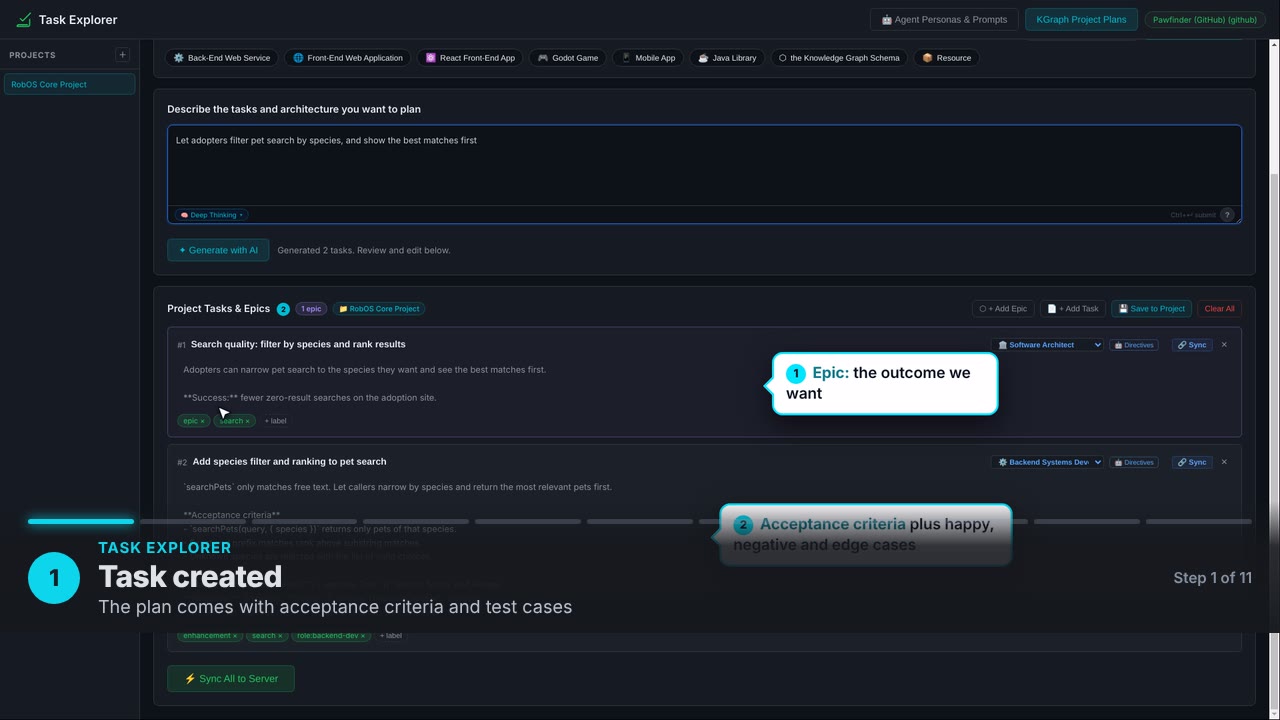Select RobOS Core Project in sidebar
This screenshot has width=1280, height=720.
click(69, 84)
